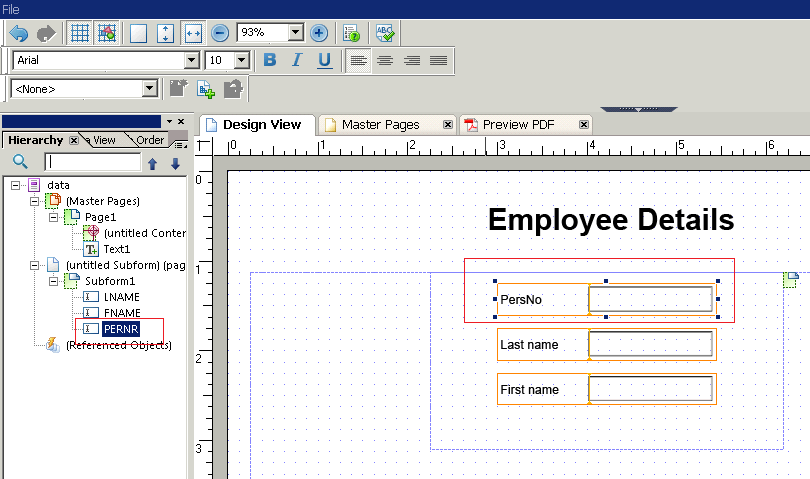Click the Fit Page view icon
This screenshot has width=810, height=479.
click(138, 33)
